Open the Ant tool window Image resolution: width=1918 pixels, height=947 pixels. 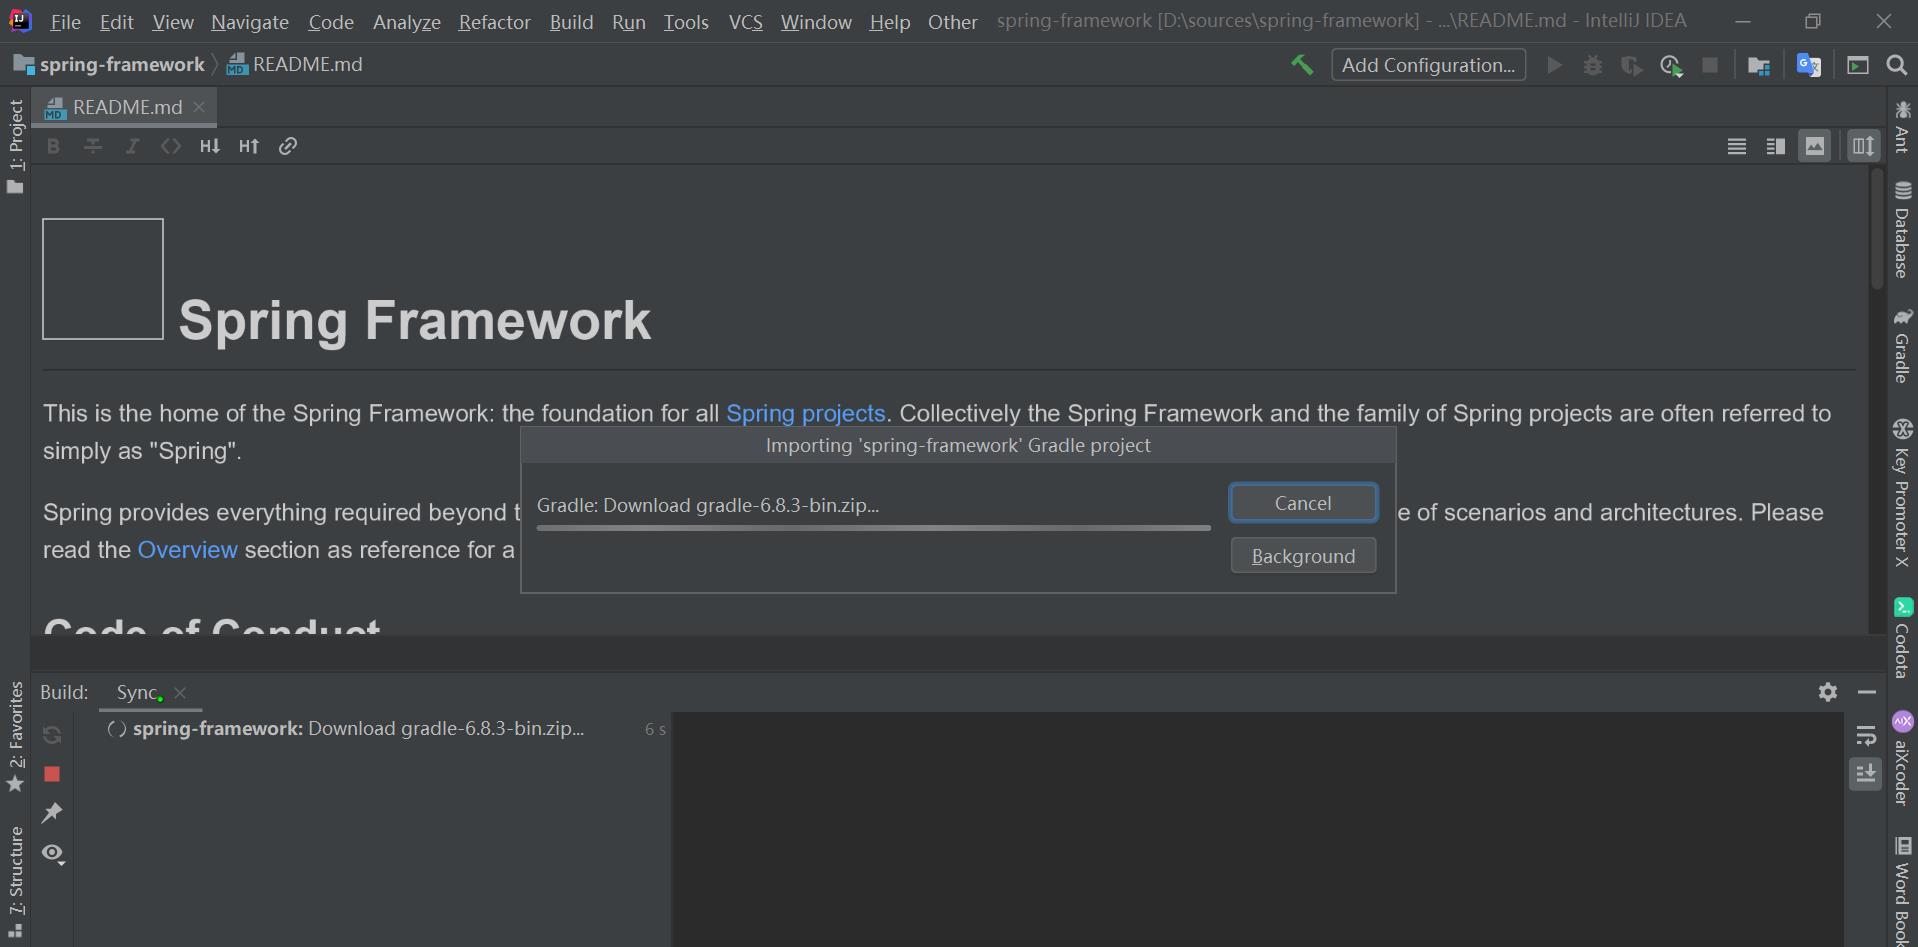click(x=1902, y=126)
